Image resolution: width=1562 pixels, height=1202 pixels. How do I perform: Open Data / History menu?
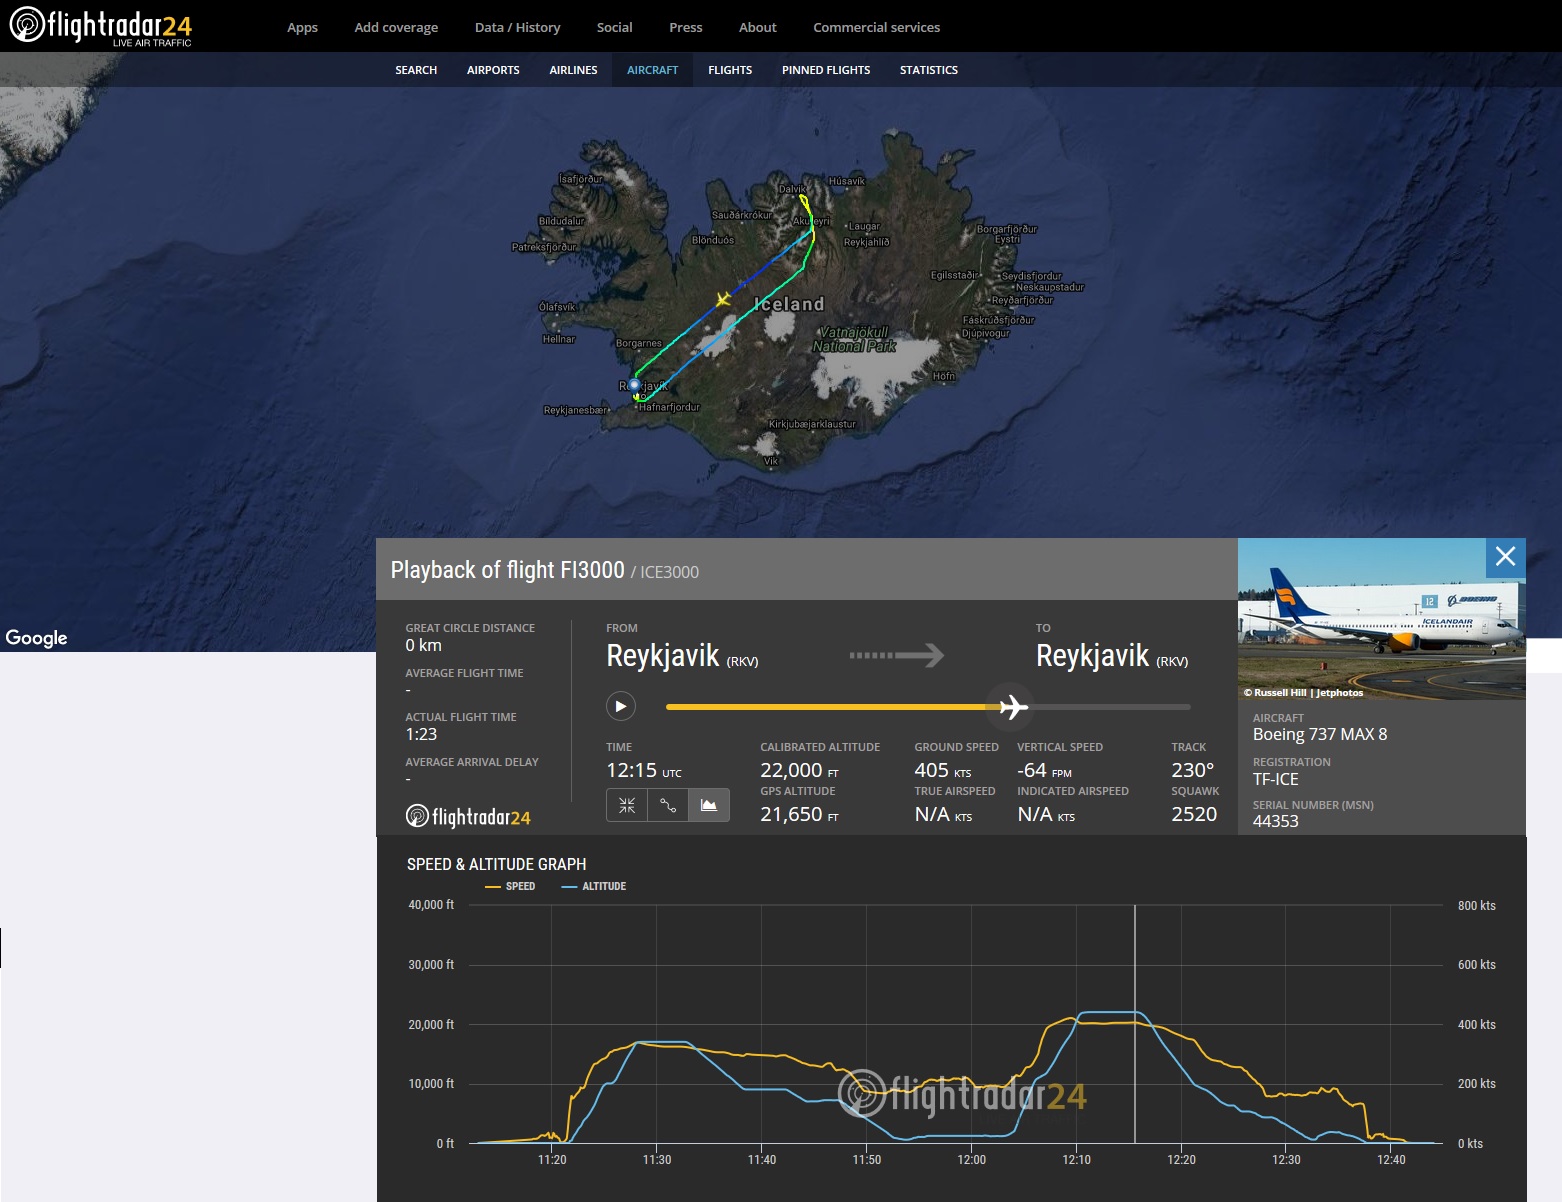tap(517, 27)
